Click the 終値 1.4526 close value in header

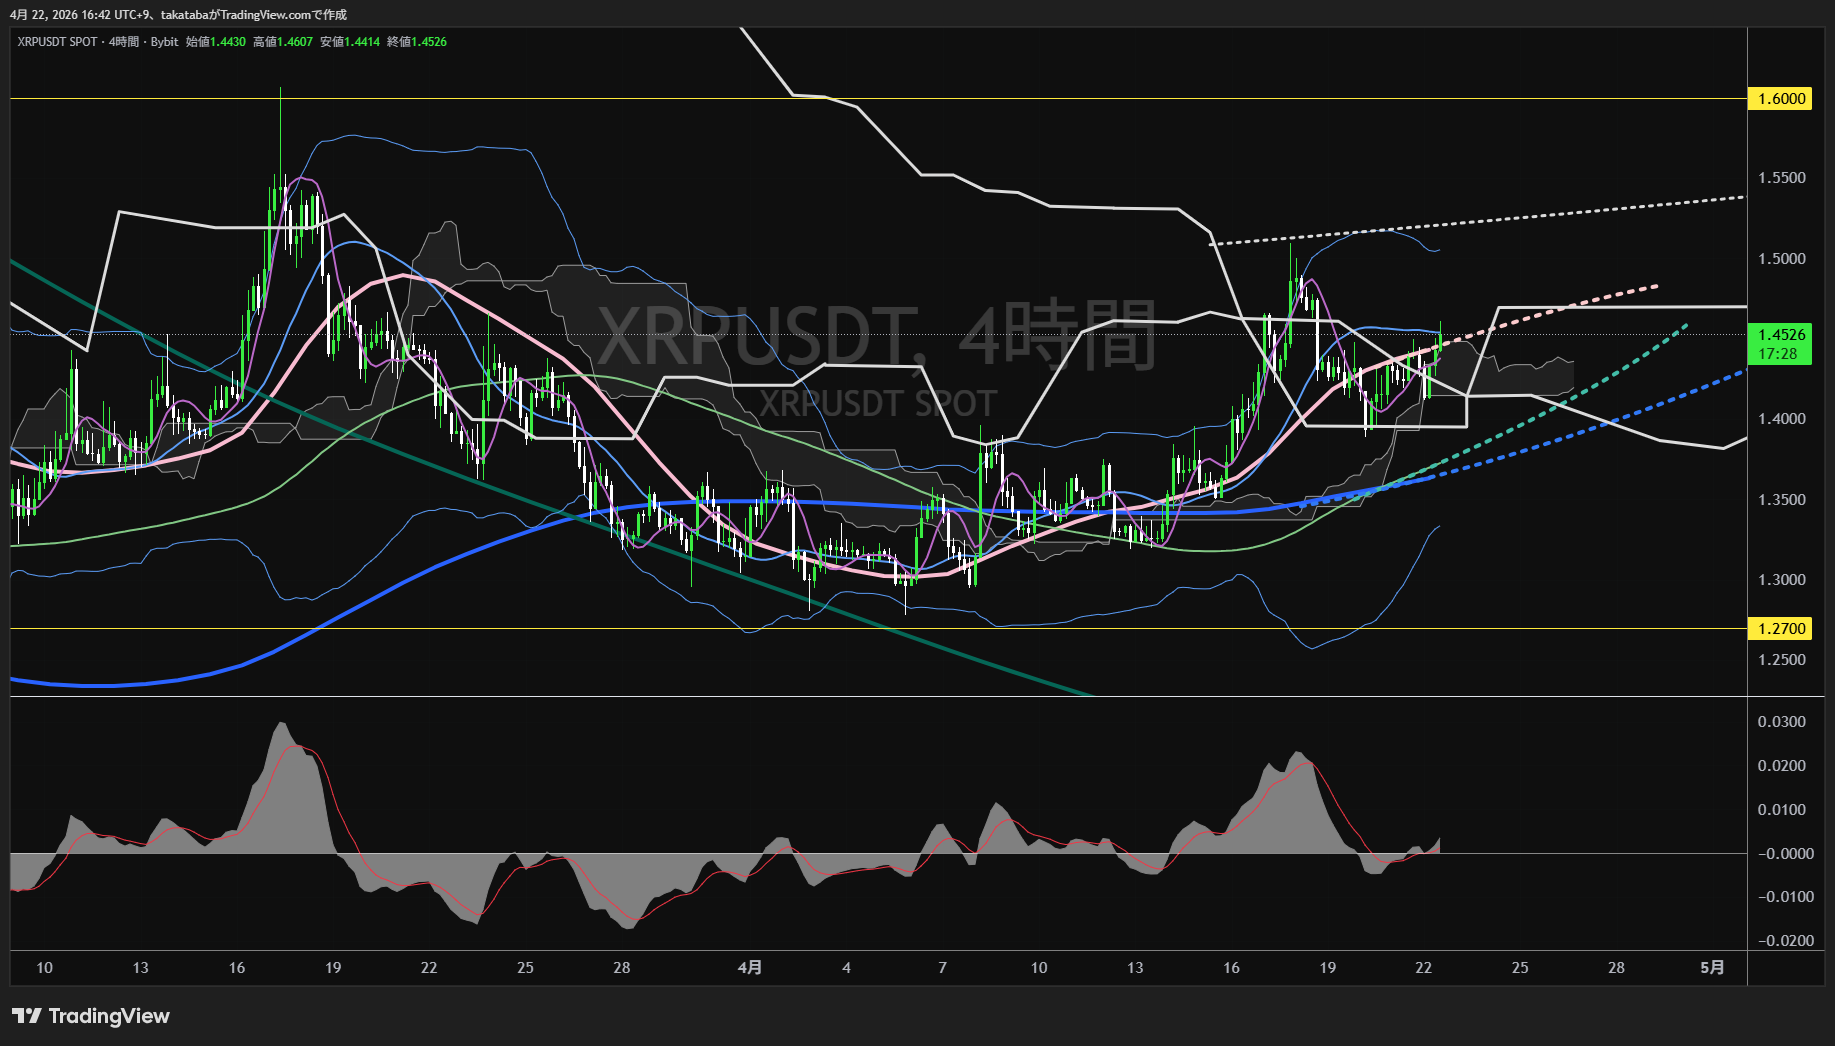417,42
